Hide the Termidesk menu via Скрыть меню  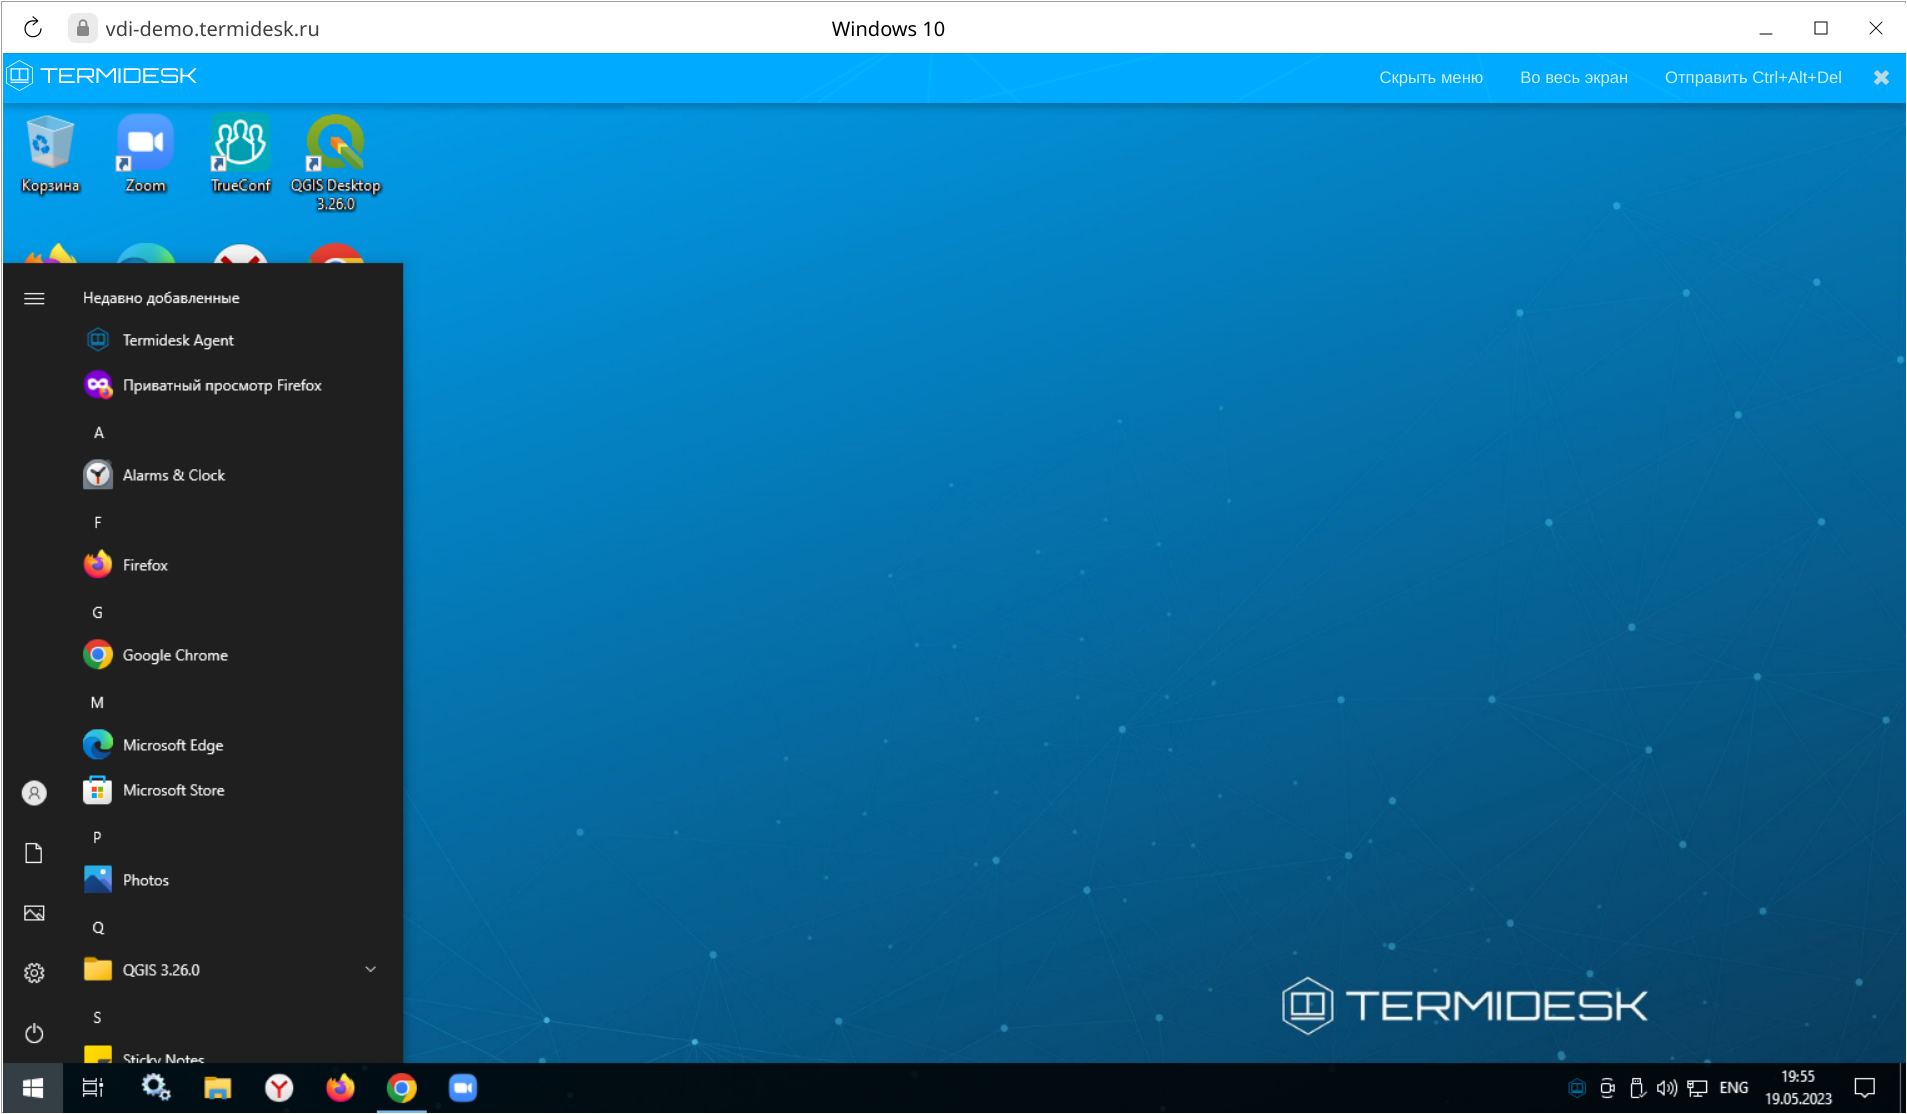point(1429,77)
